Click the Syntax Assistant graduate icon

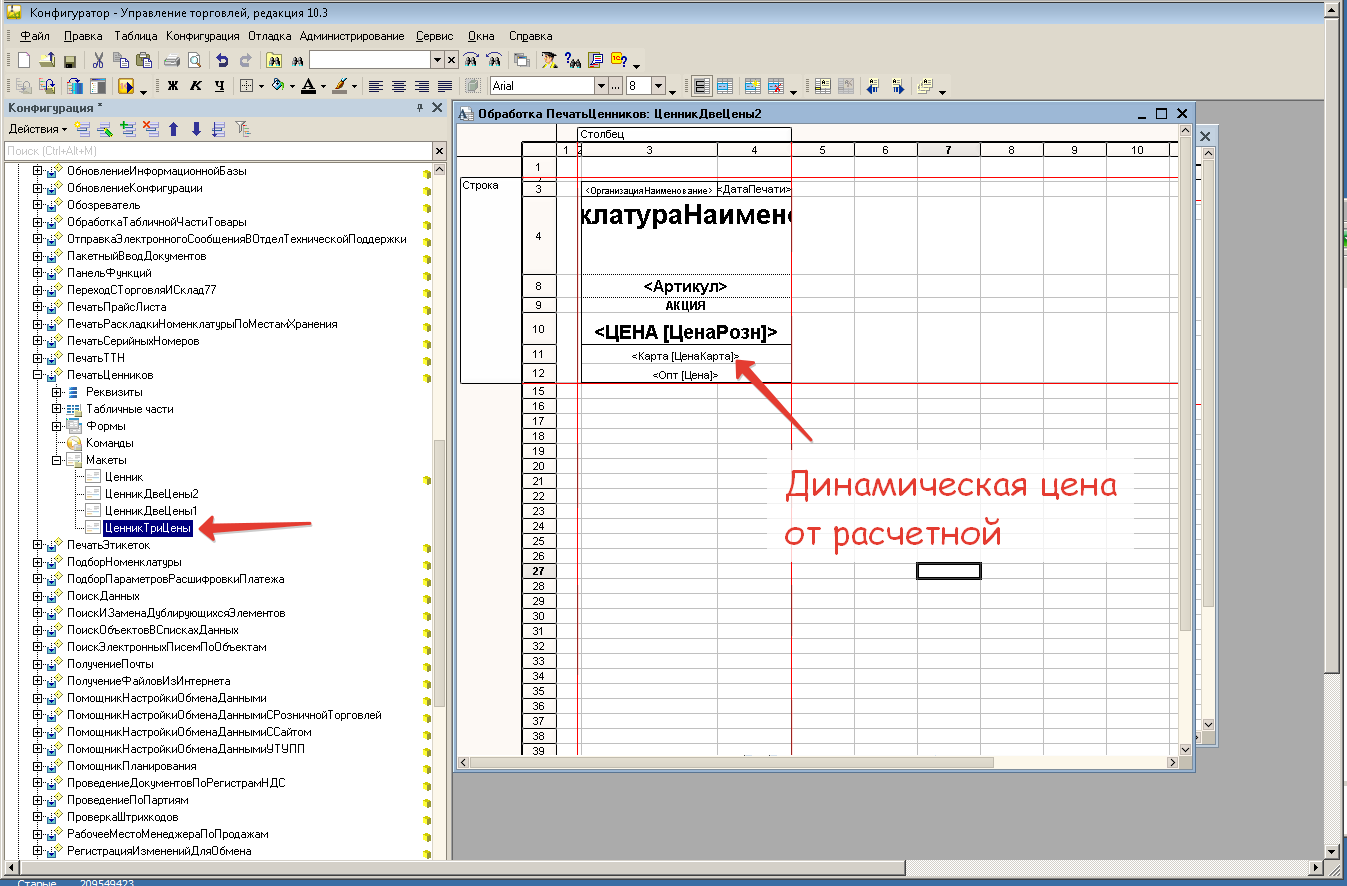click(549, 60)
